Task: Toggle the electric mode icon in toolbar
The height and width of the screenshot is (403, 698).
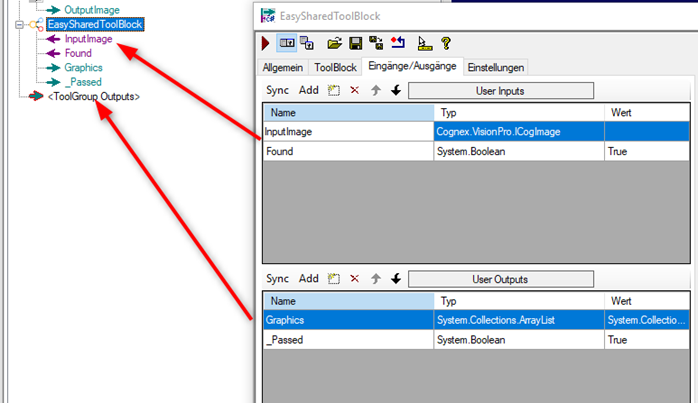Action: pos(286,43)
